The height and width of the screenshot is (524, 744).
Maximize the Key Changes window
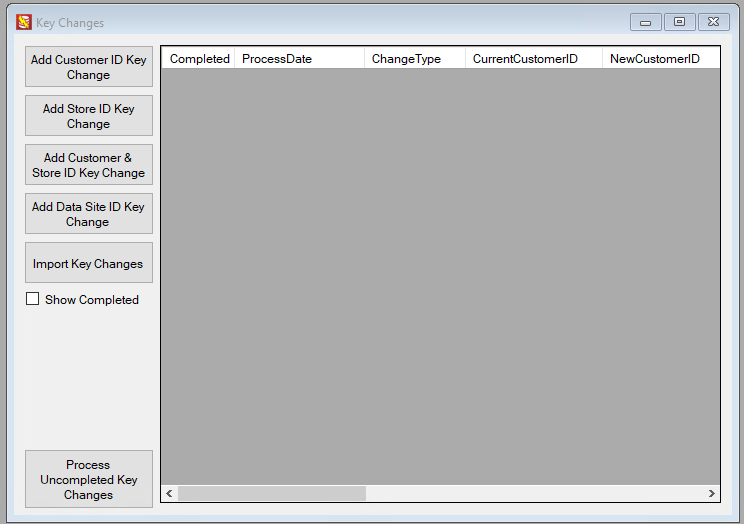pos(679,22)
